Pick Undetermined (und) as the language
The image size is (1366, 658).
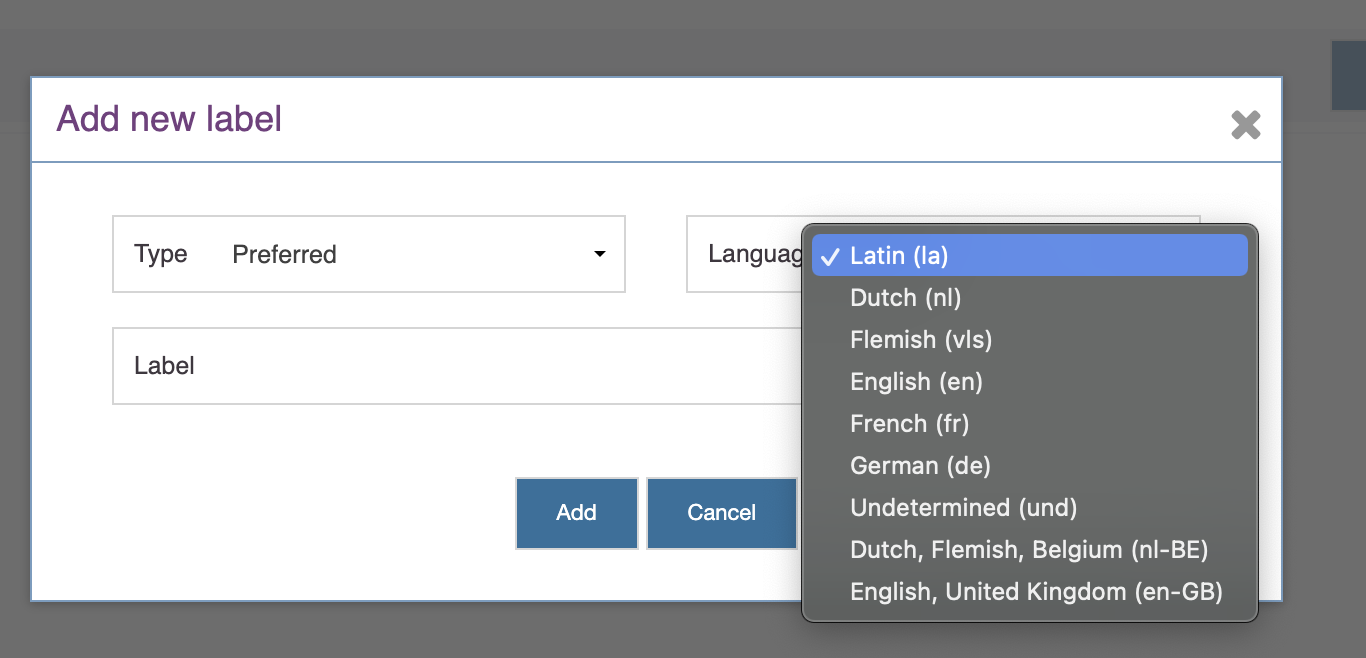click(x=963, y=507)
